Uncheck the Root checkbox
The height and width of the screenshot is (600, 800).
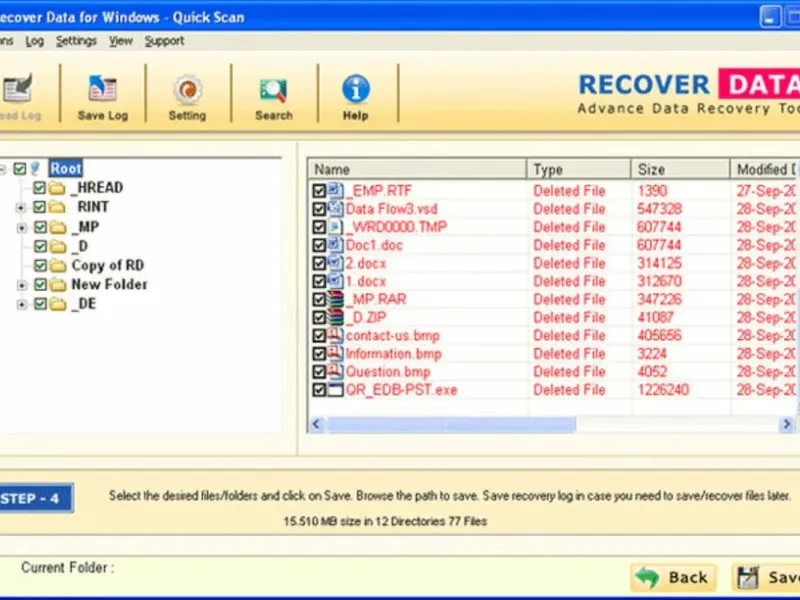(20, 168)
